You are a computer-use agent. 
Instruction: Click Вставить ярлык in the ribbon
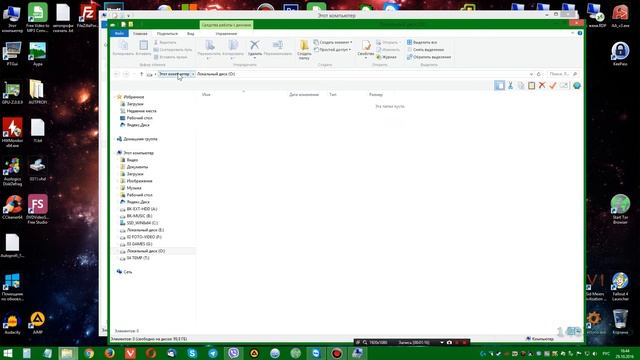171,57
